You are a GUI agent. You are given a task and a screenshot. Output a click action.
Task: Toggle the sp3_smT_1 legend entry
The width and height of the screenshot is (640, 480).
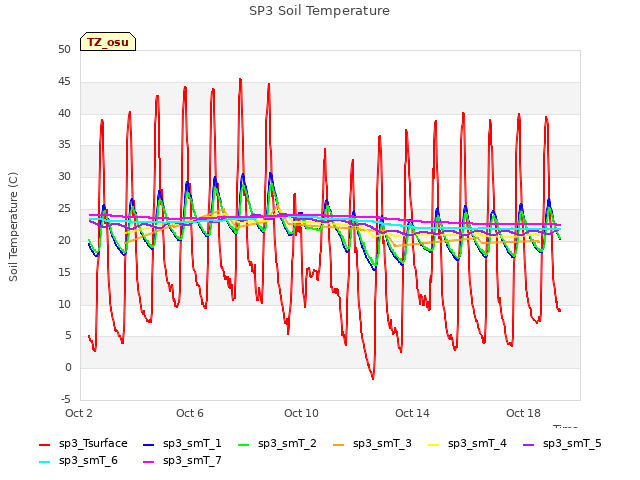click(x=182, y=444)
